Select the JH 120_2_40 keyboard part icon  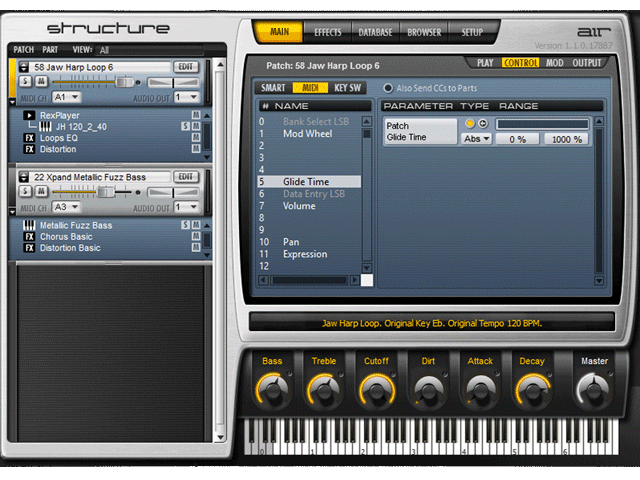(45, 127)
